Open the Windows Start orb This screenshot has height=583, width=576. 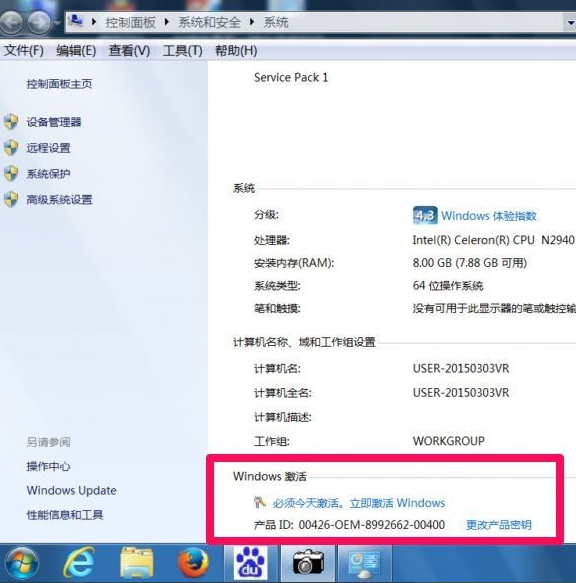21,563
